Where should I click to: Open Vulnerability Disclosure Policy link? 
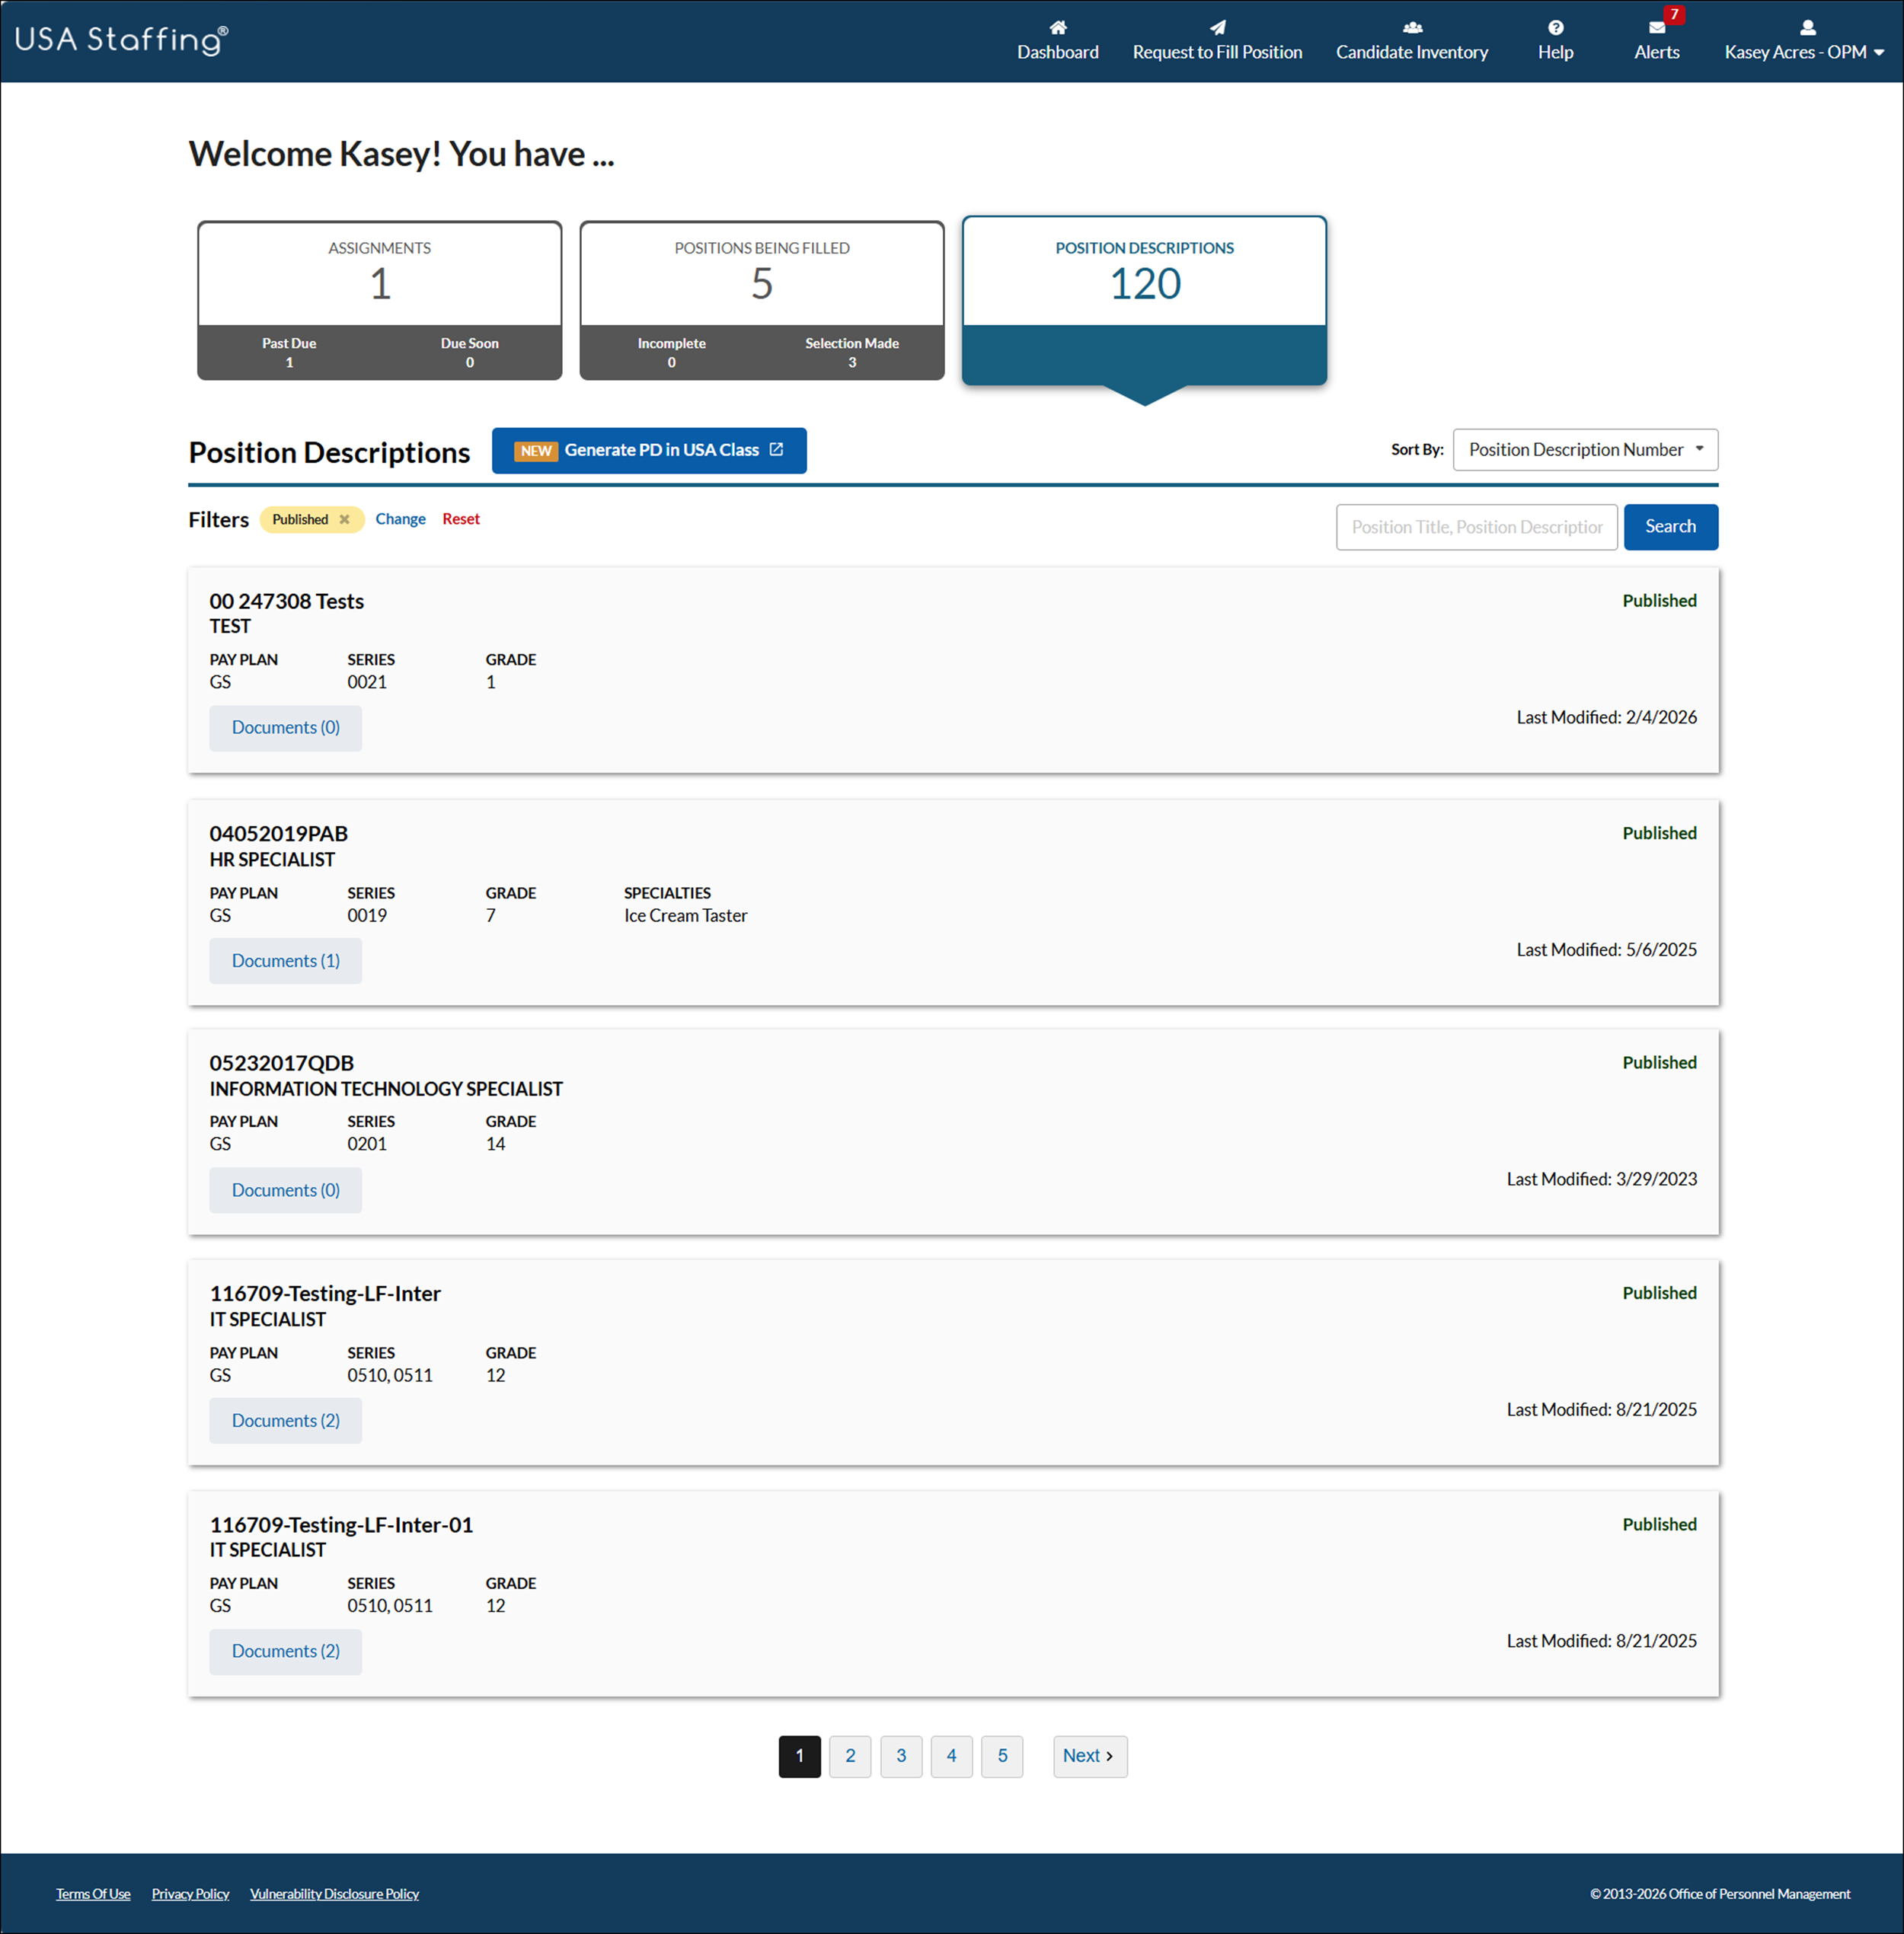334,1894
